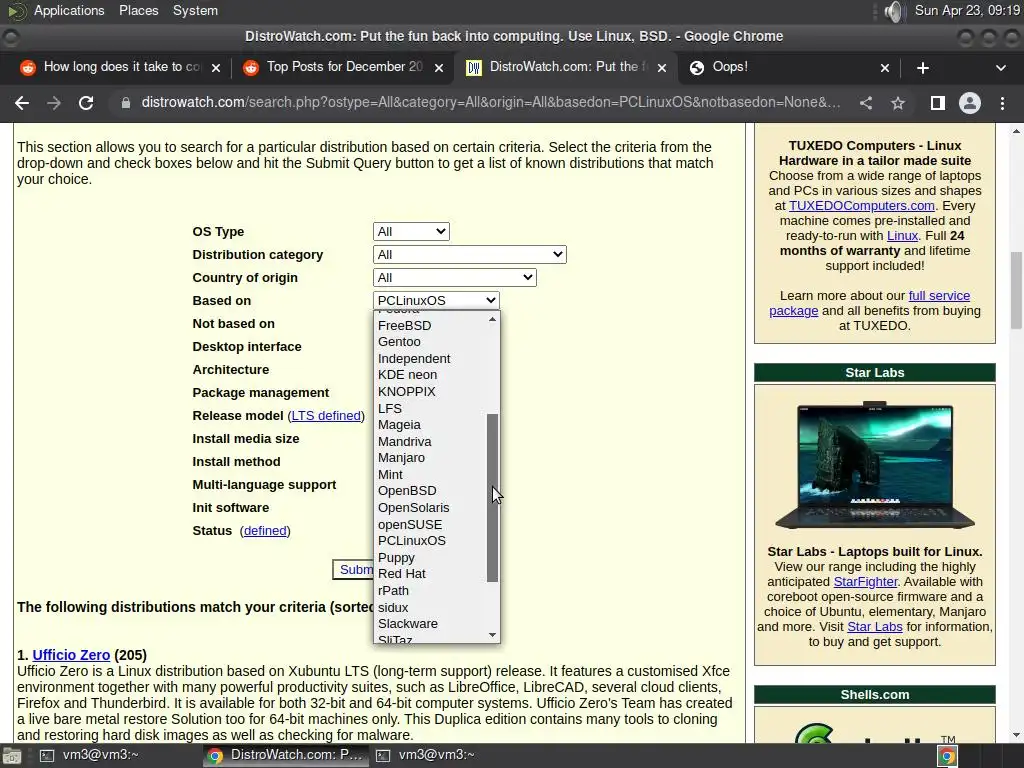Click Chrome icon at taskbar right corner
This screenshot has height=768, width=1024.
947,756
